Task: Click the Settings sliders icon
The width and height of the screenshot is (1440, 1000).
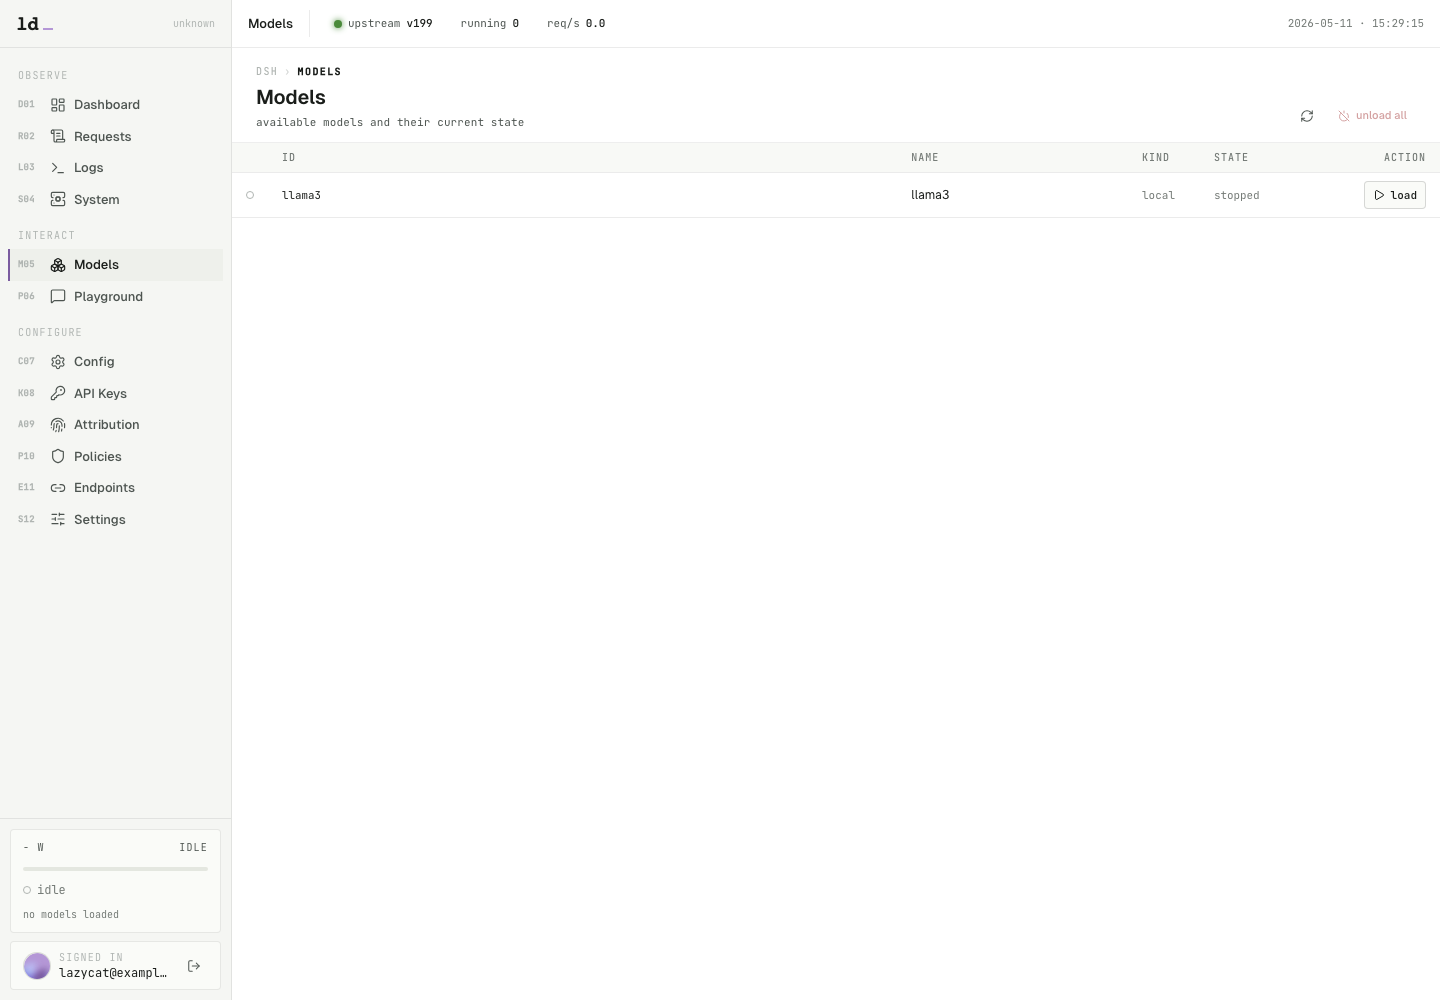Action: tap(58, 519)
